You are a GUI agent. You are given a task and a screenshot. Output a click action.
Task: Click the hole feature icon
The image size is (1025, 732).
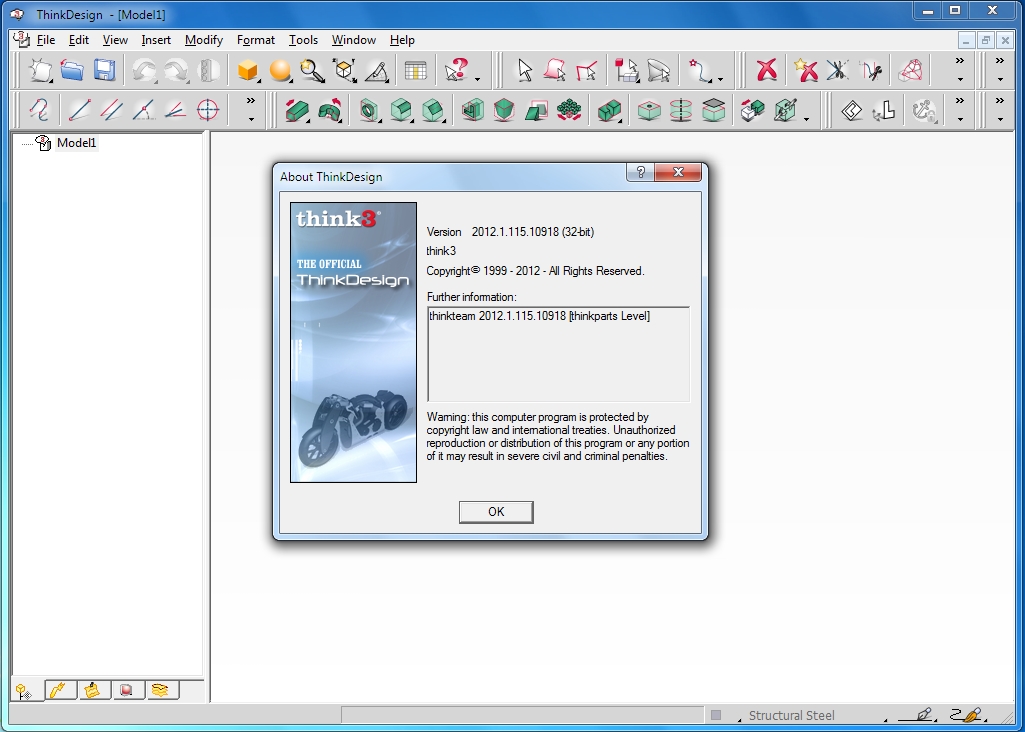click(369, 110)
